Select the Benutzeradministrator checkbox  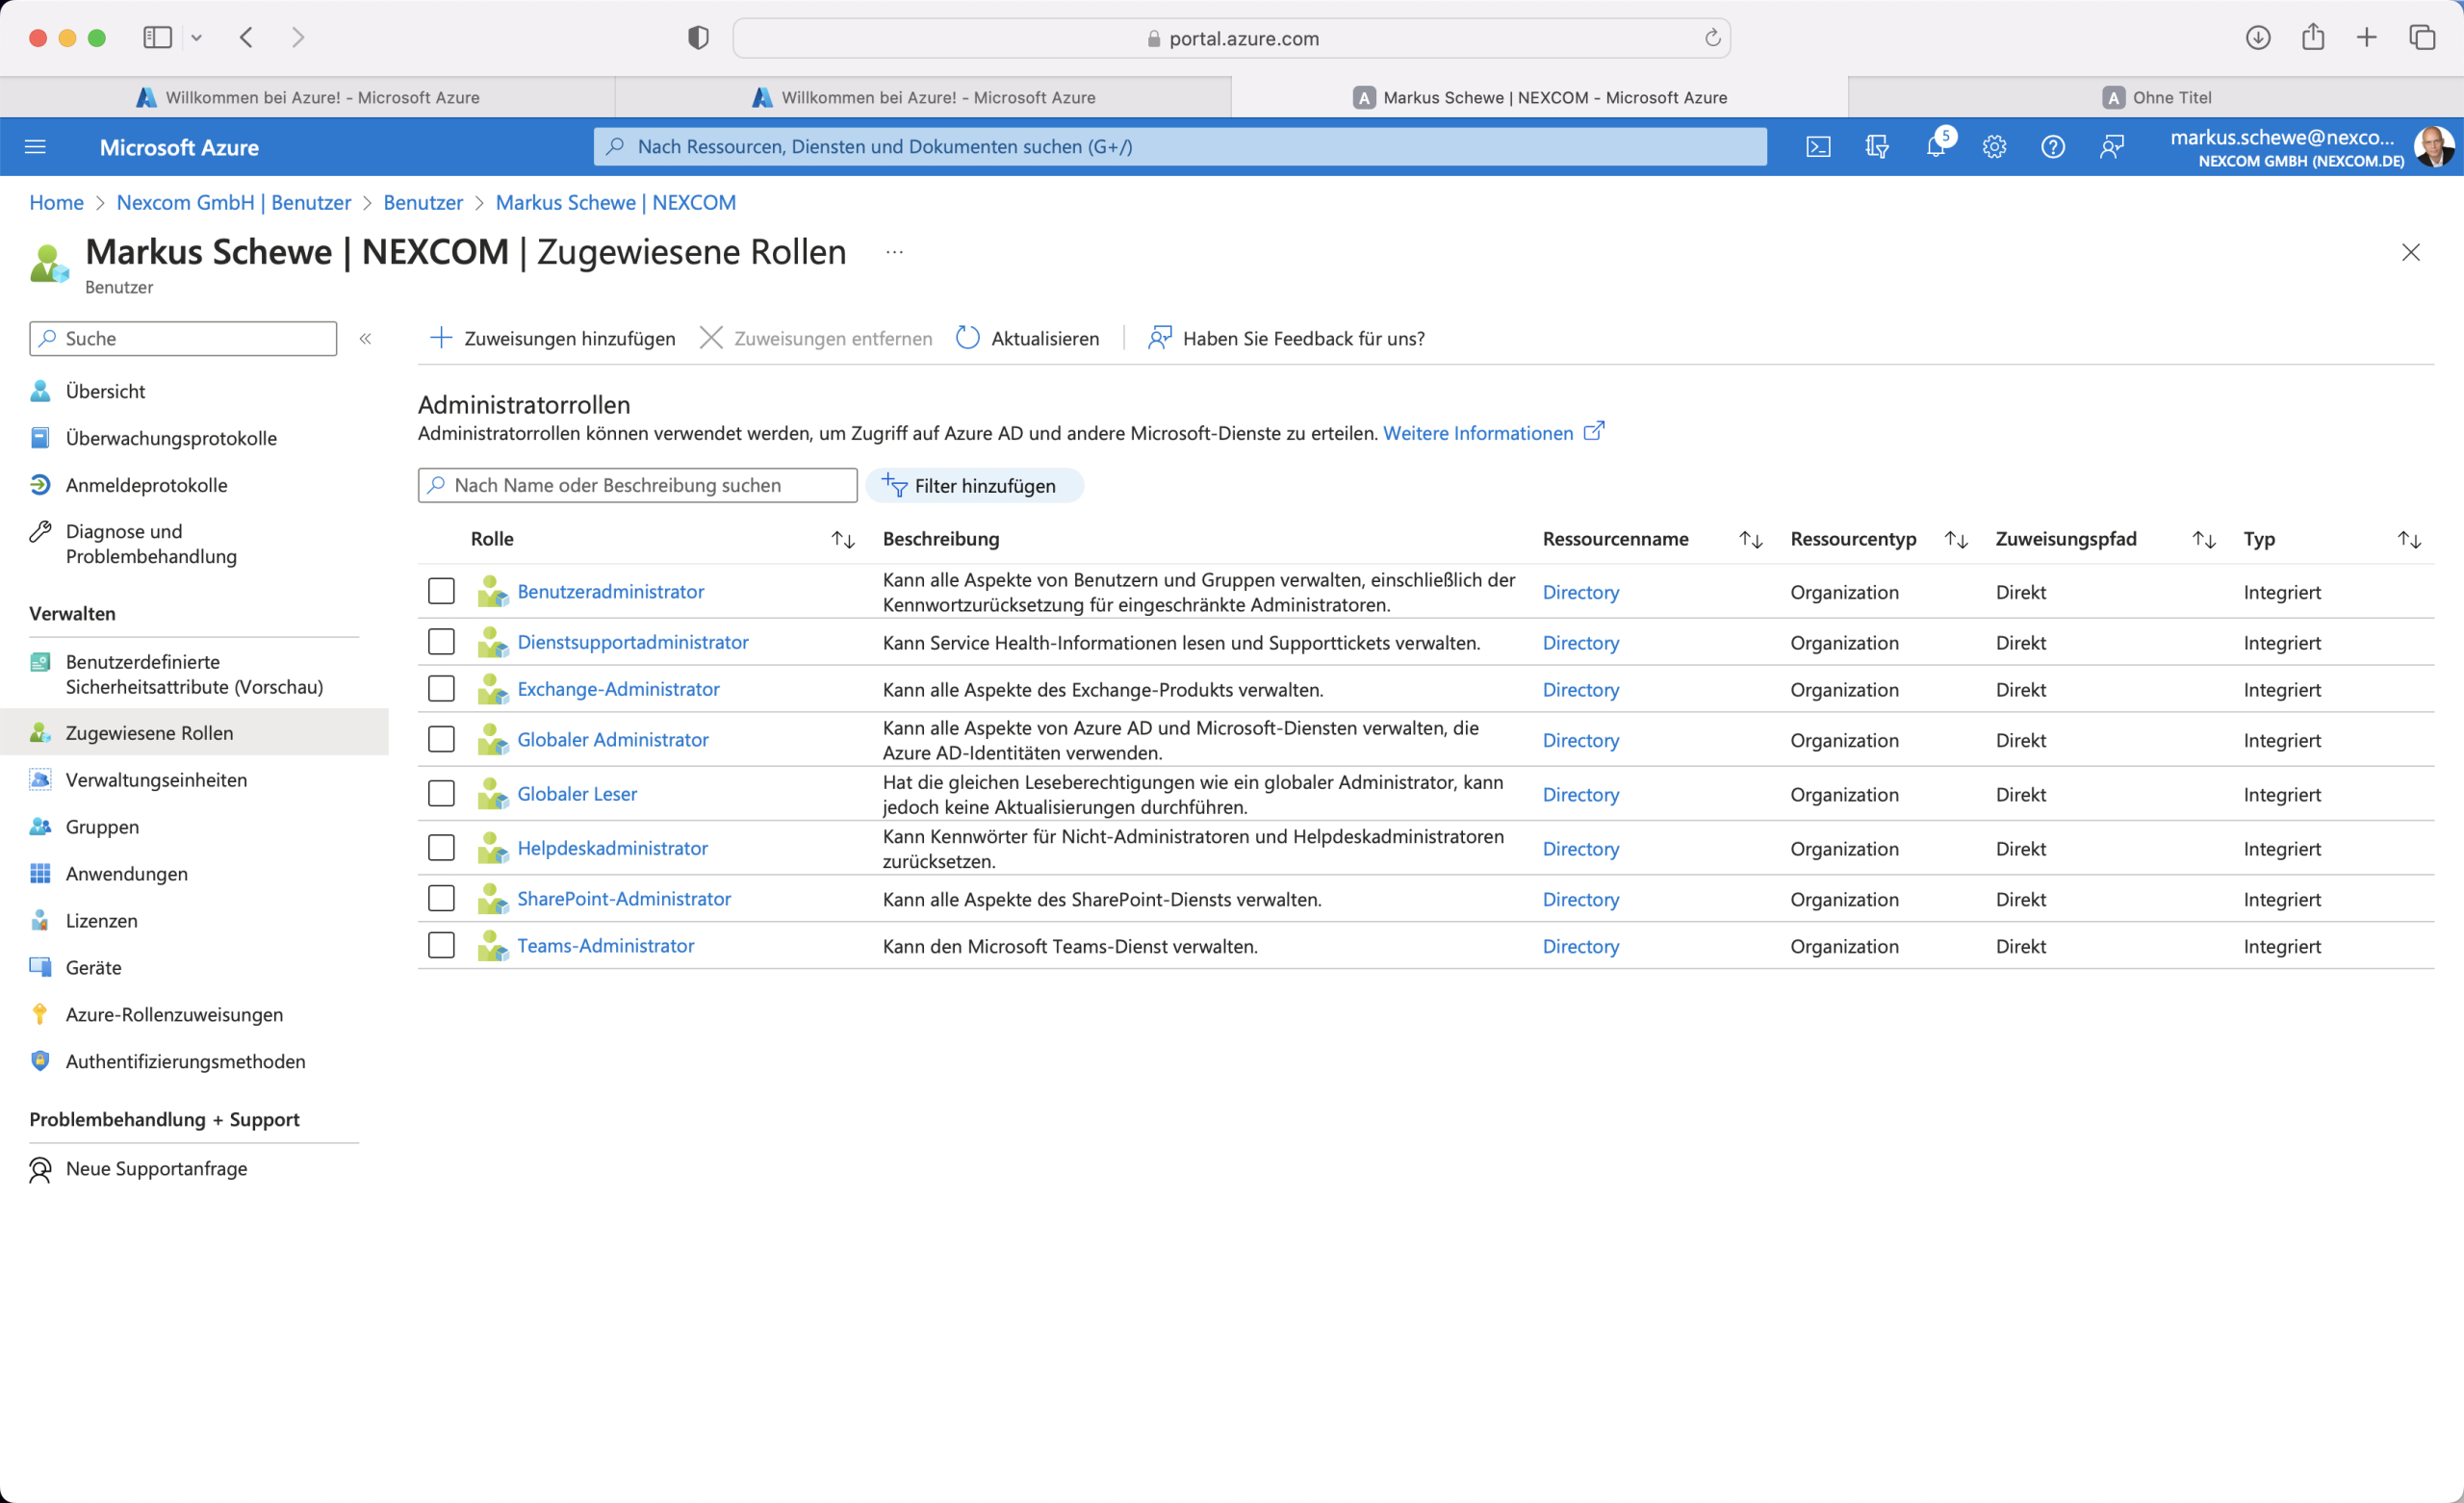coord(441,592)
